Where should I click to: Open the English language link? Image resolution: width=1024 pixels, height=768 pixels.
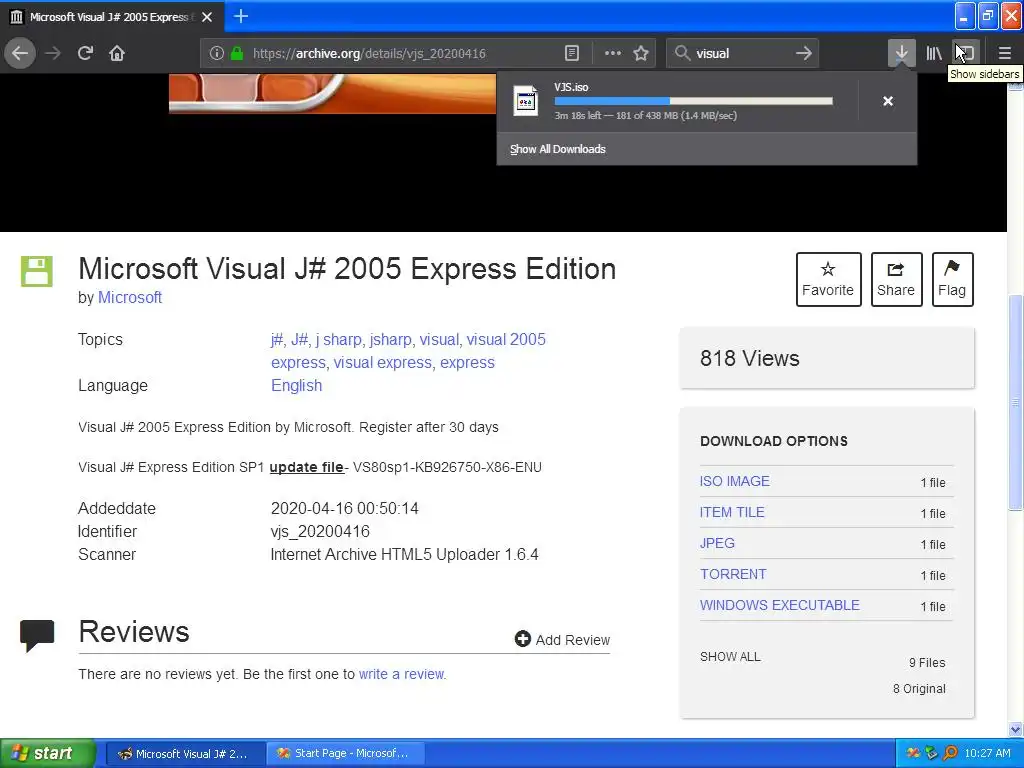pos(296,385)
